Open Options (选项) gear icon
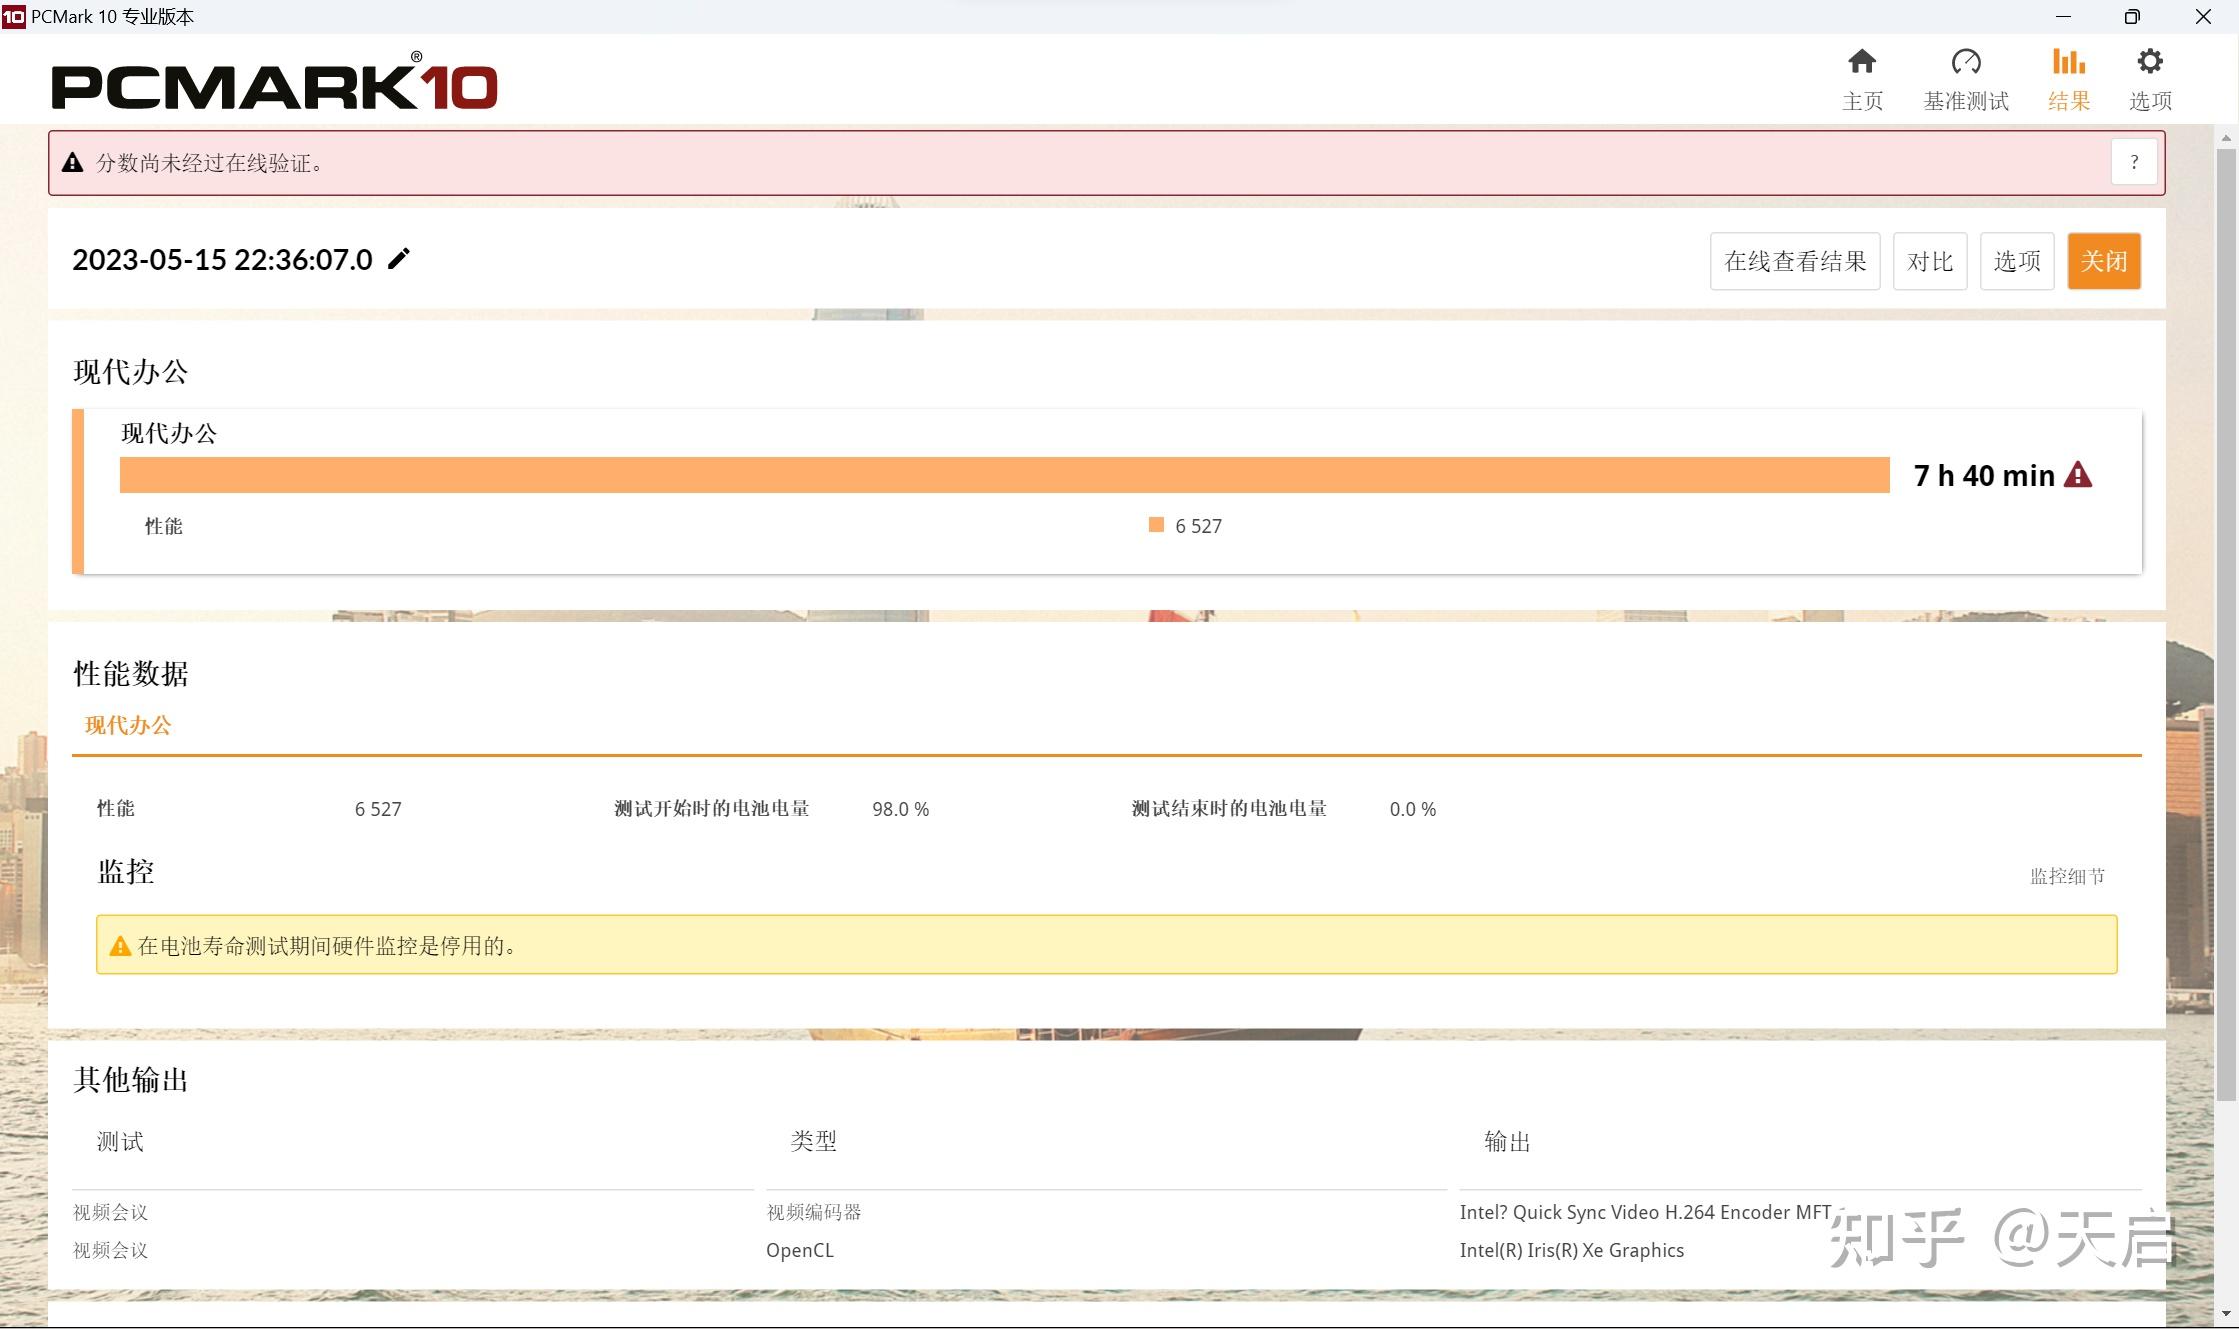The height and width of the screenshot is (1329, 2239). click(x=2149, y=62)
